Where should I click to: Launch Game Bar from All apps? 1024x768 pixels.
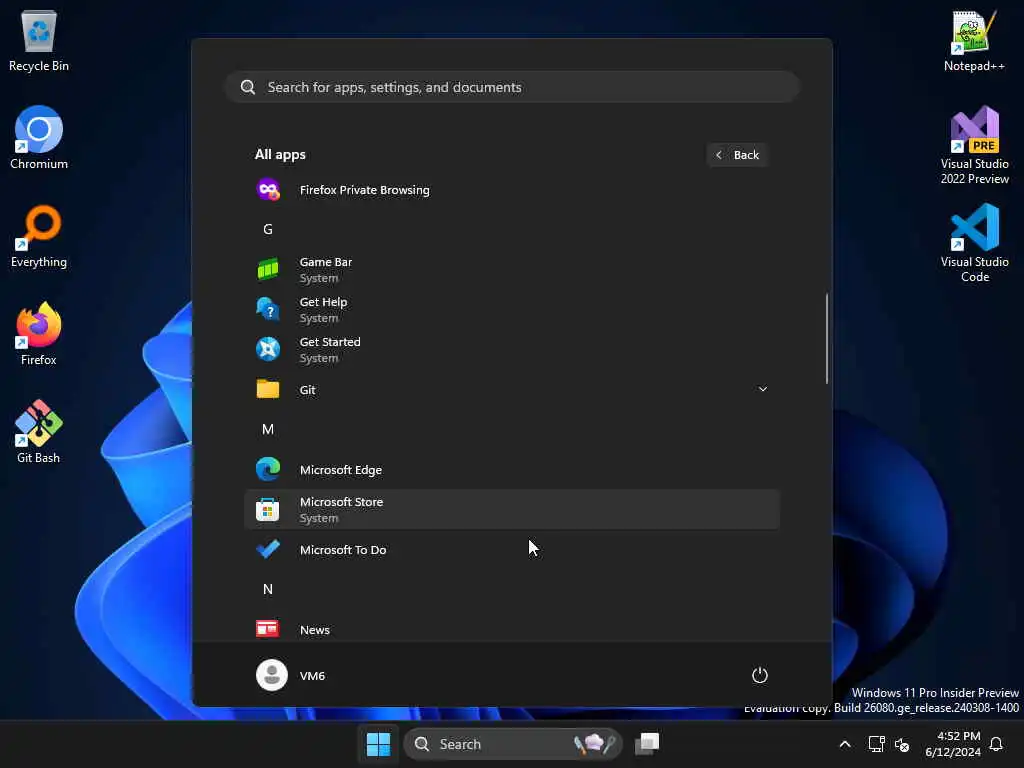pos(512,270)
